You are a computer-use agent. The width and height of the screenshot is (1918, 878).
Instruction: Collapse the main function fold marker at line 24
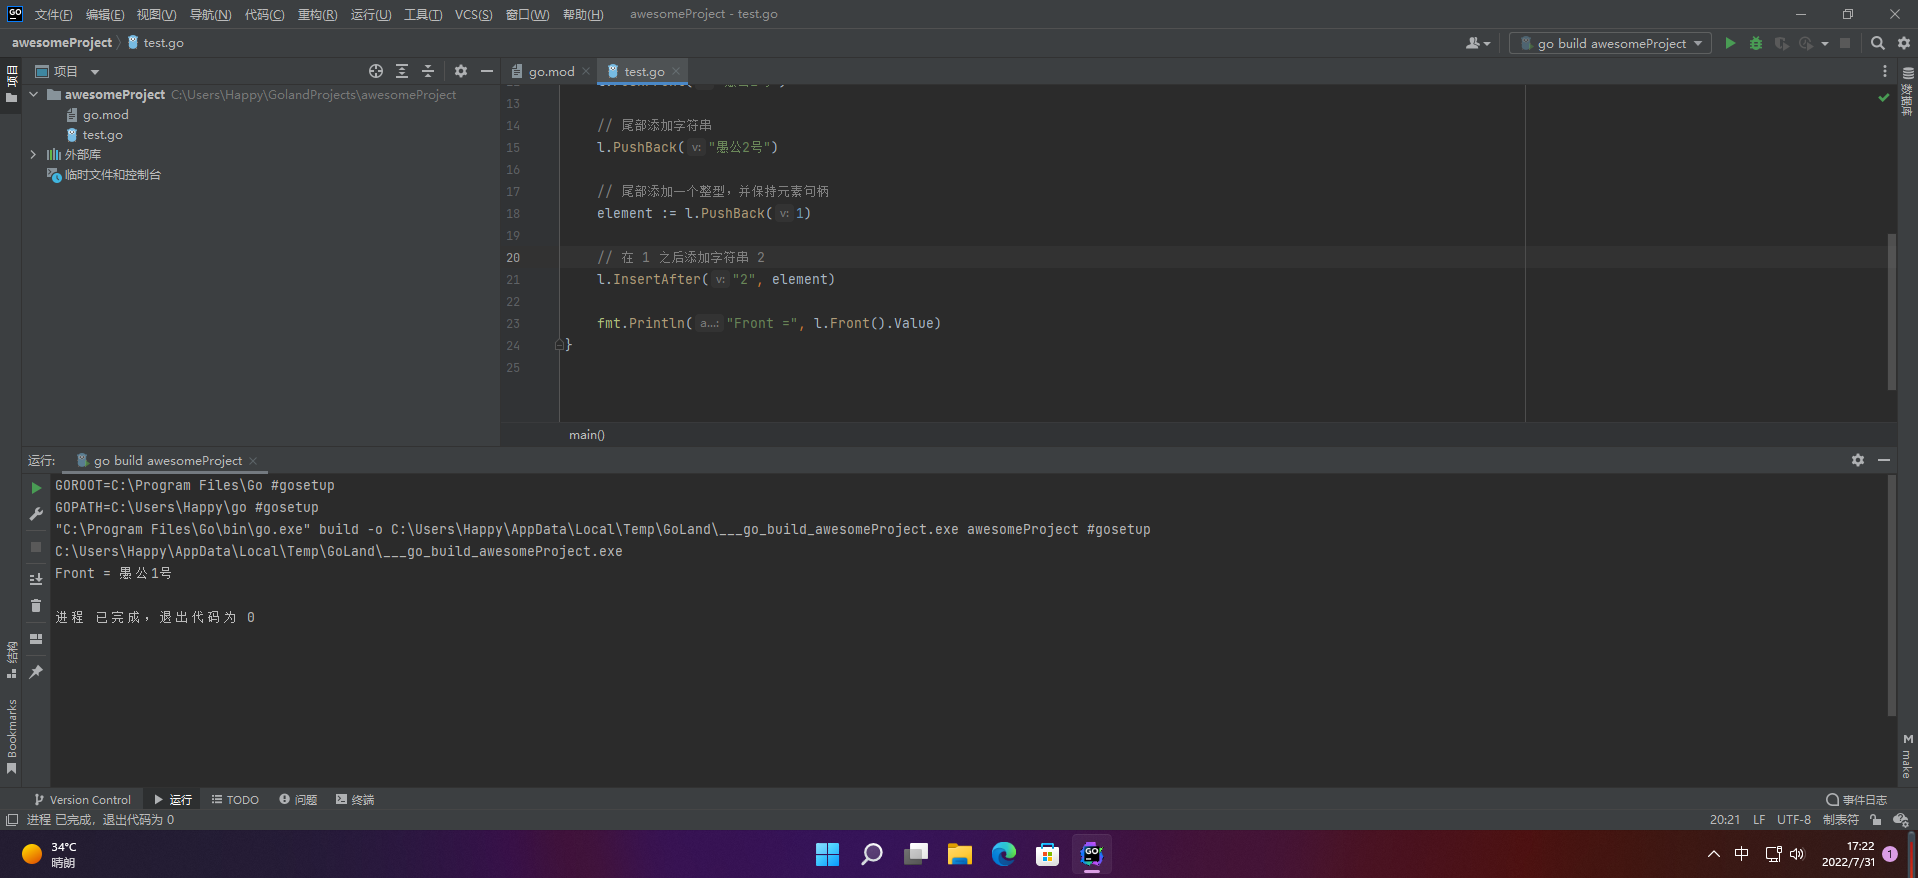point(559,345)
